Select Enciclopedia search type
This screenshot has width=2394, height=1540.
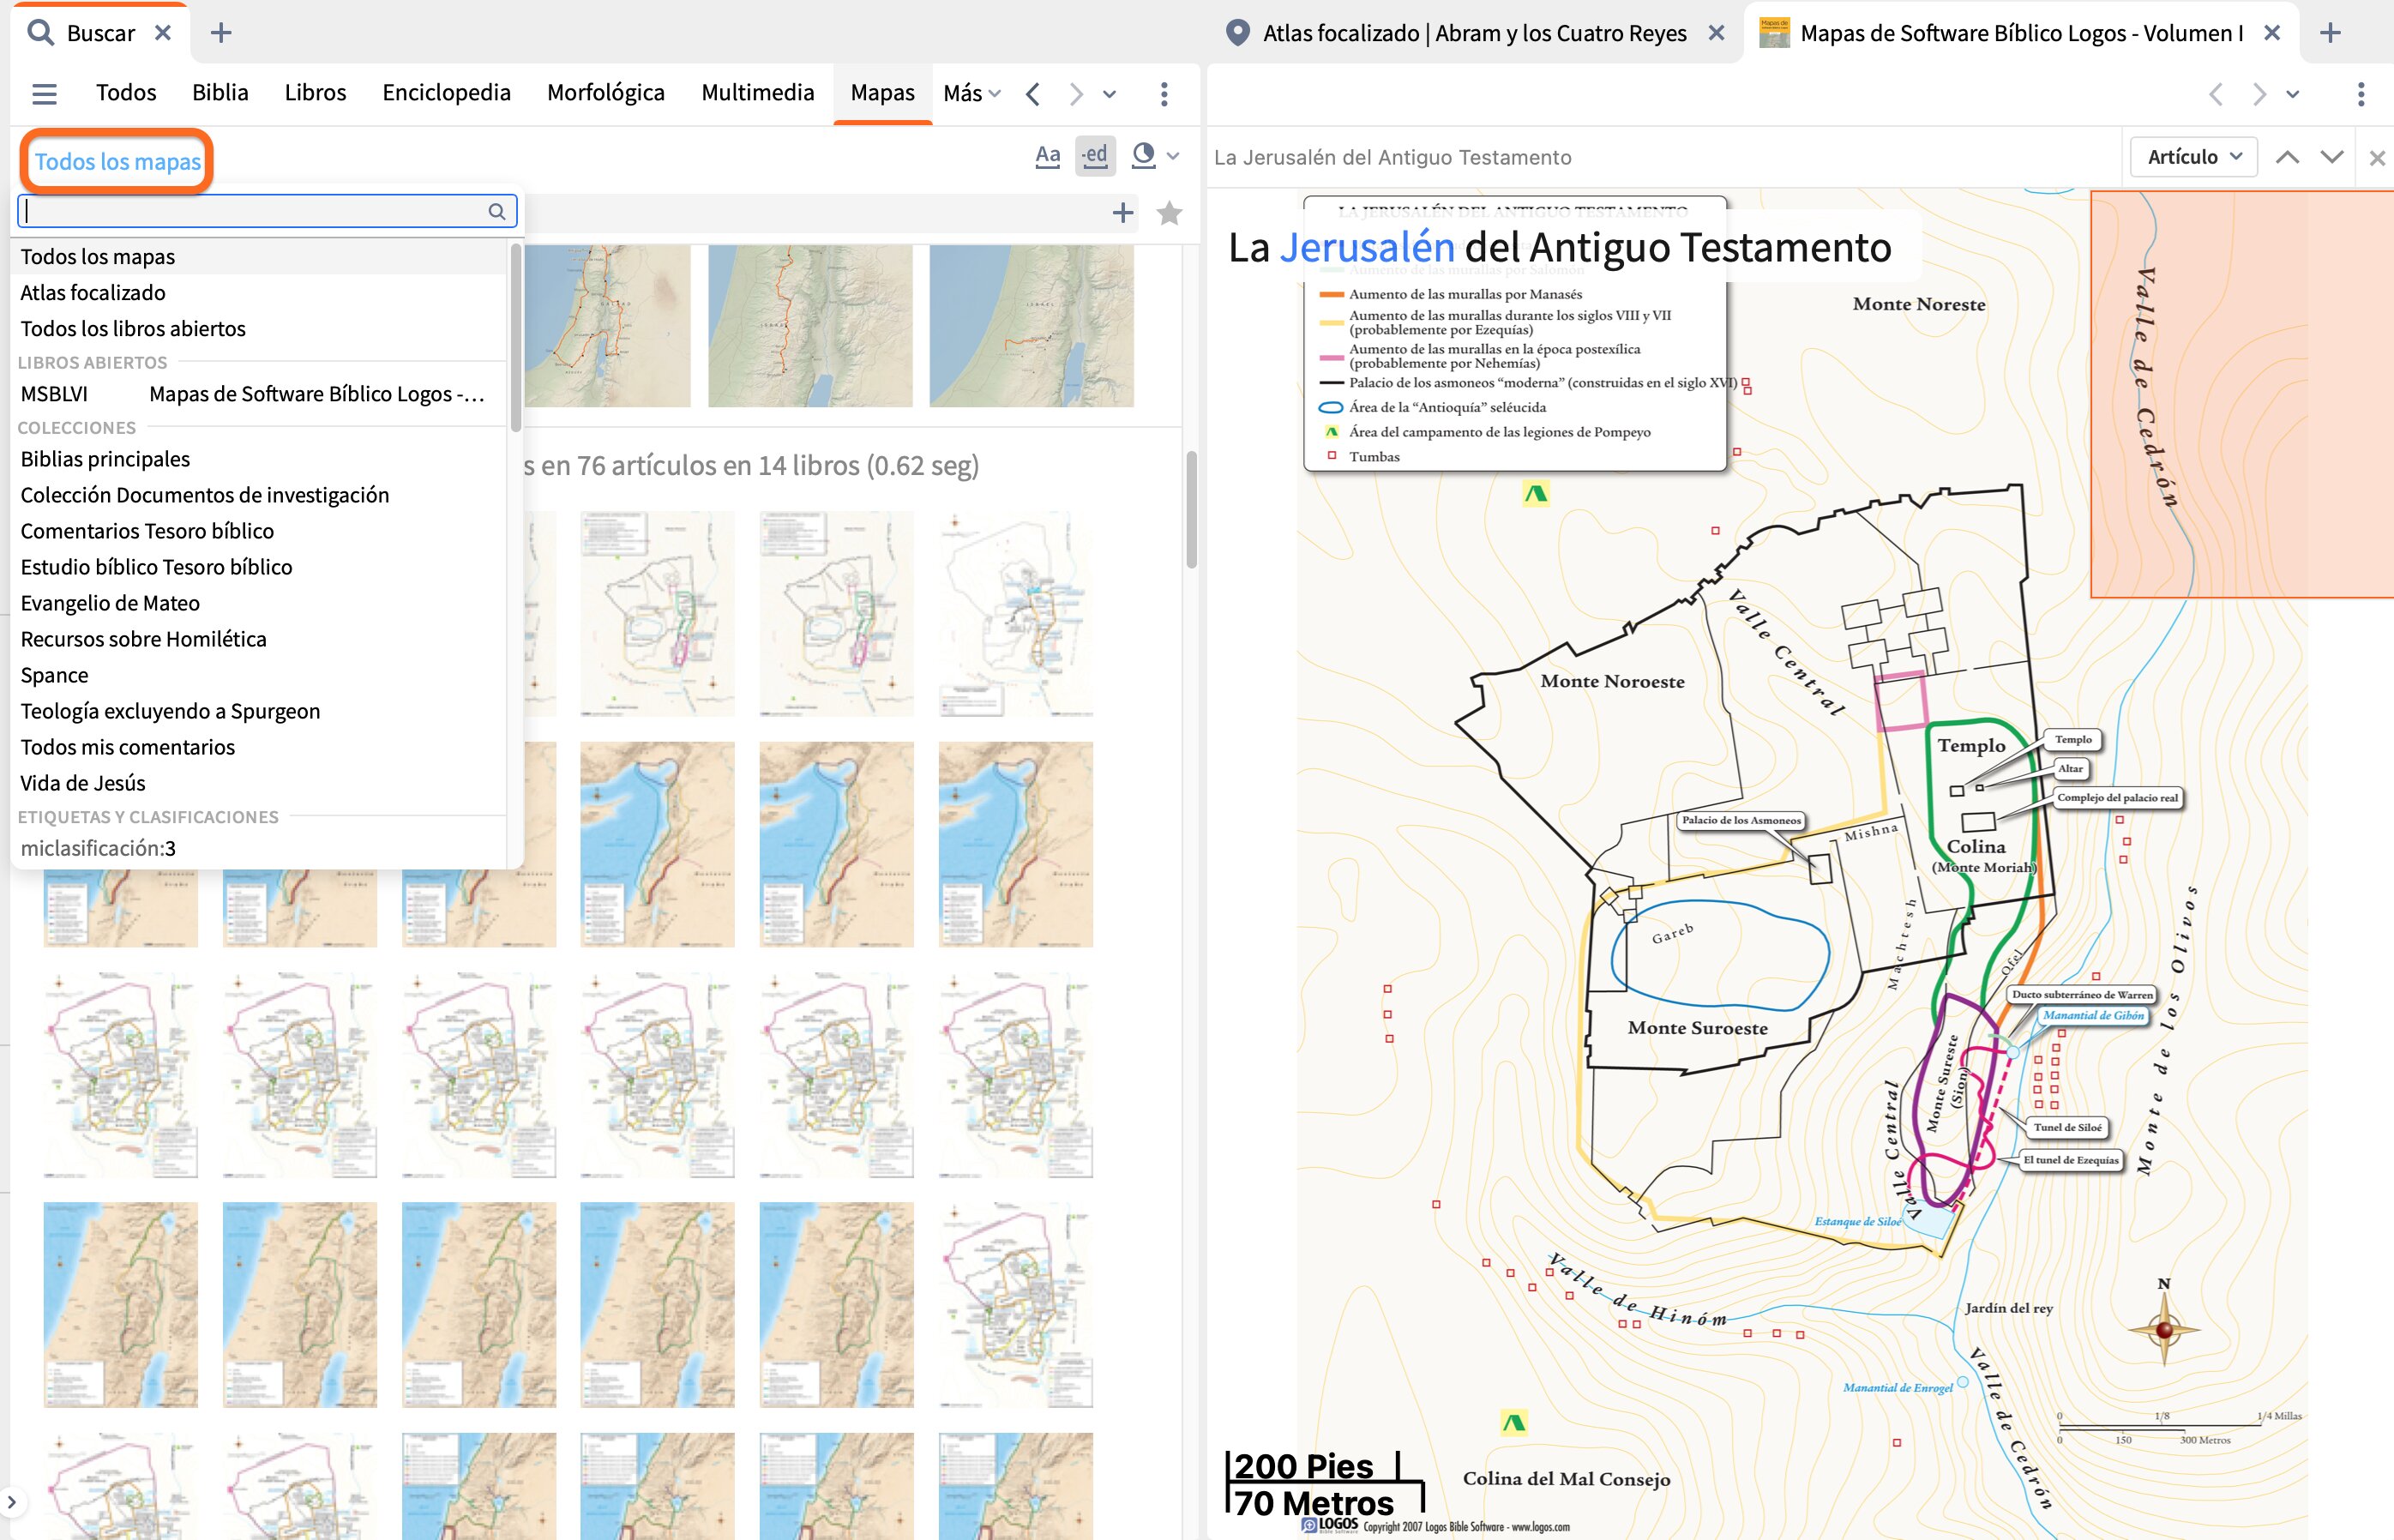click(x=446, y=93)
